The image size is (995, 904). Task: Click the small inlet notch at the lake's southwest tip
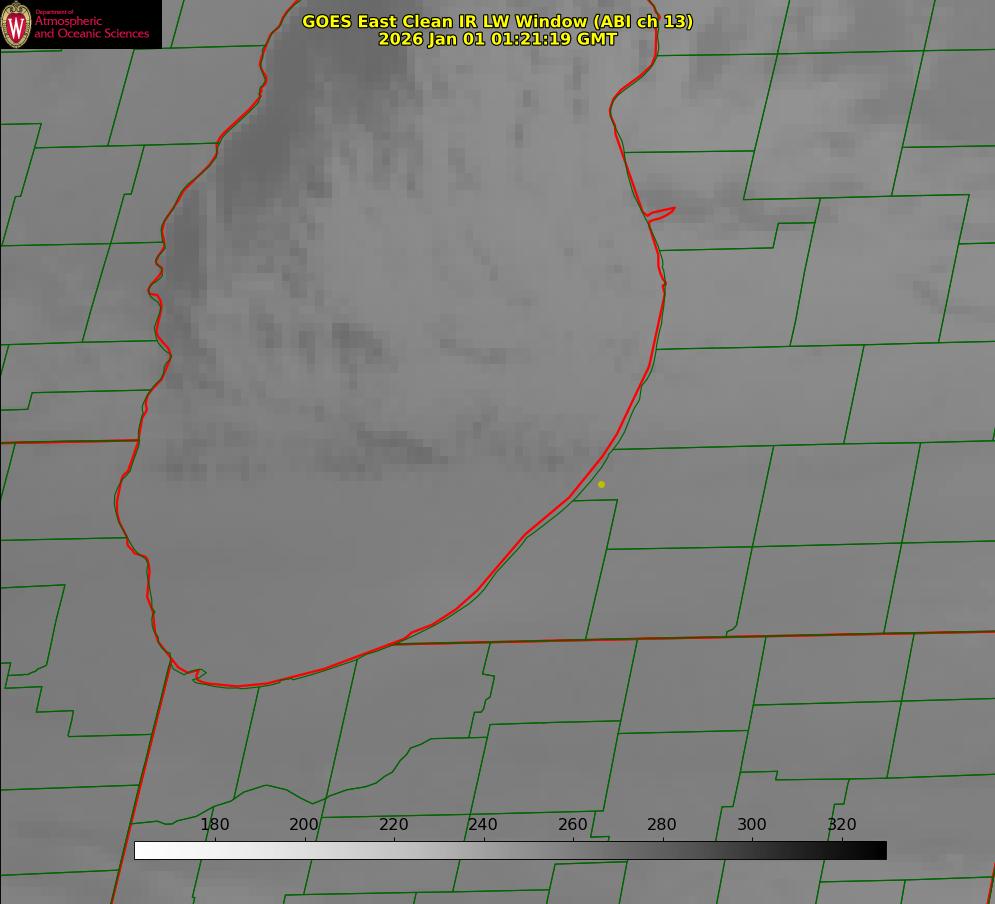click(198, 676)
